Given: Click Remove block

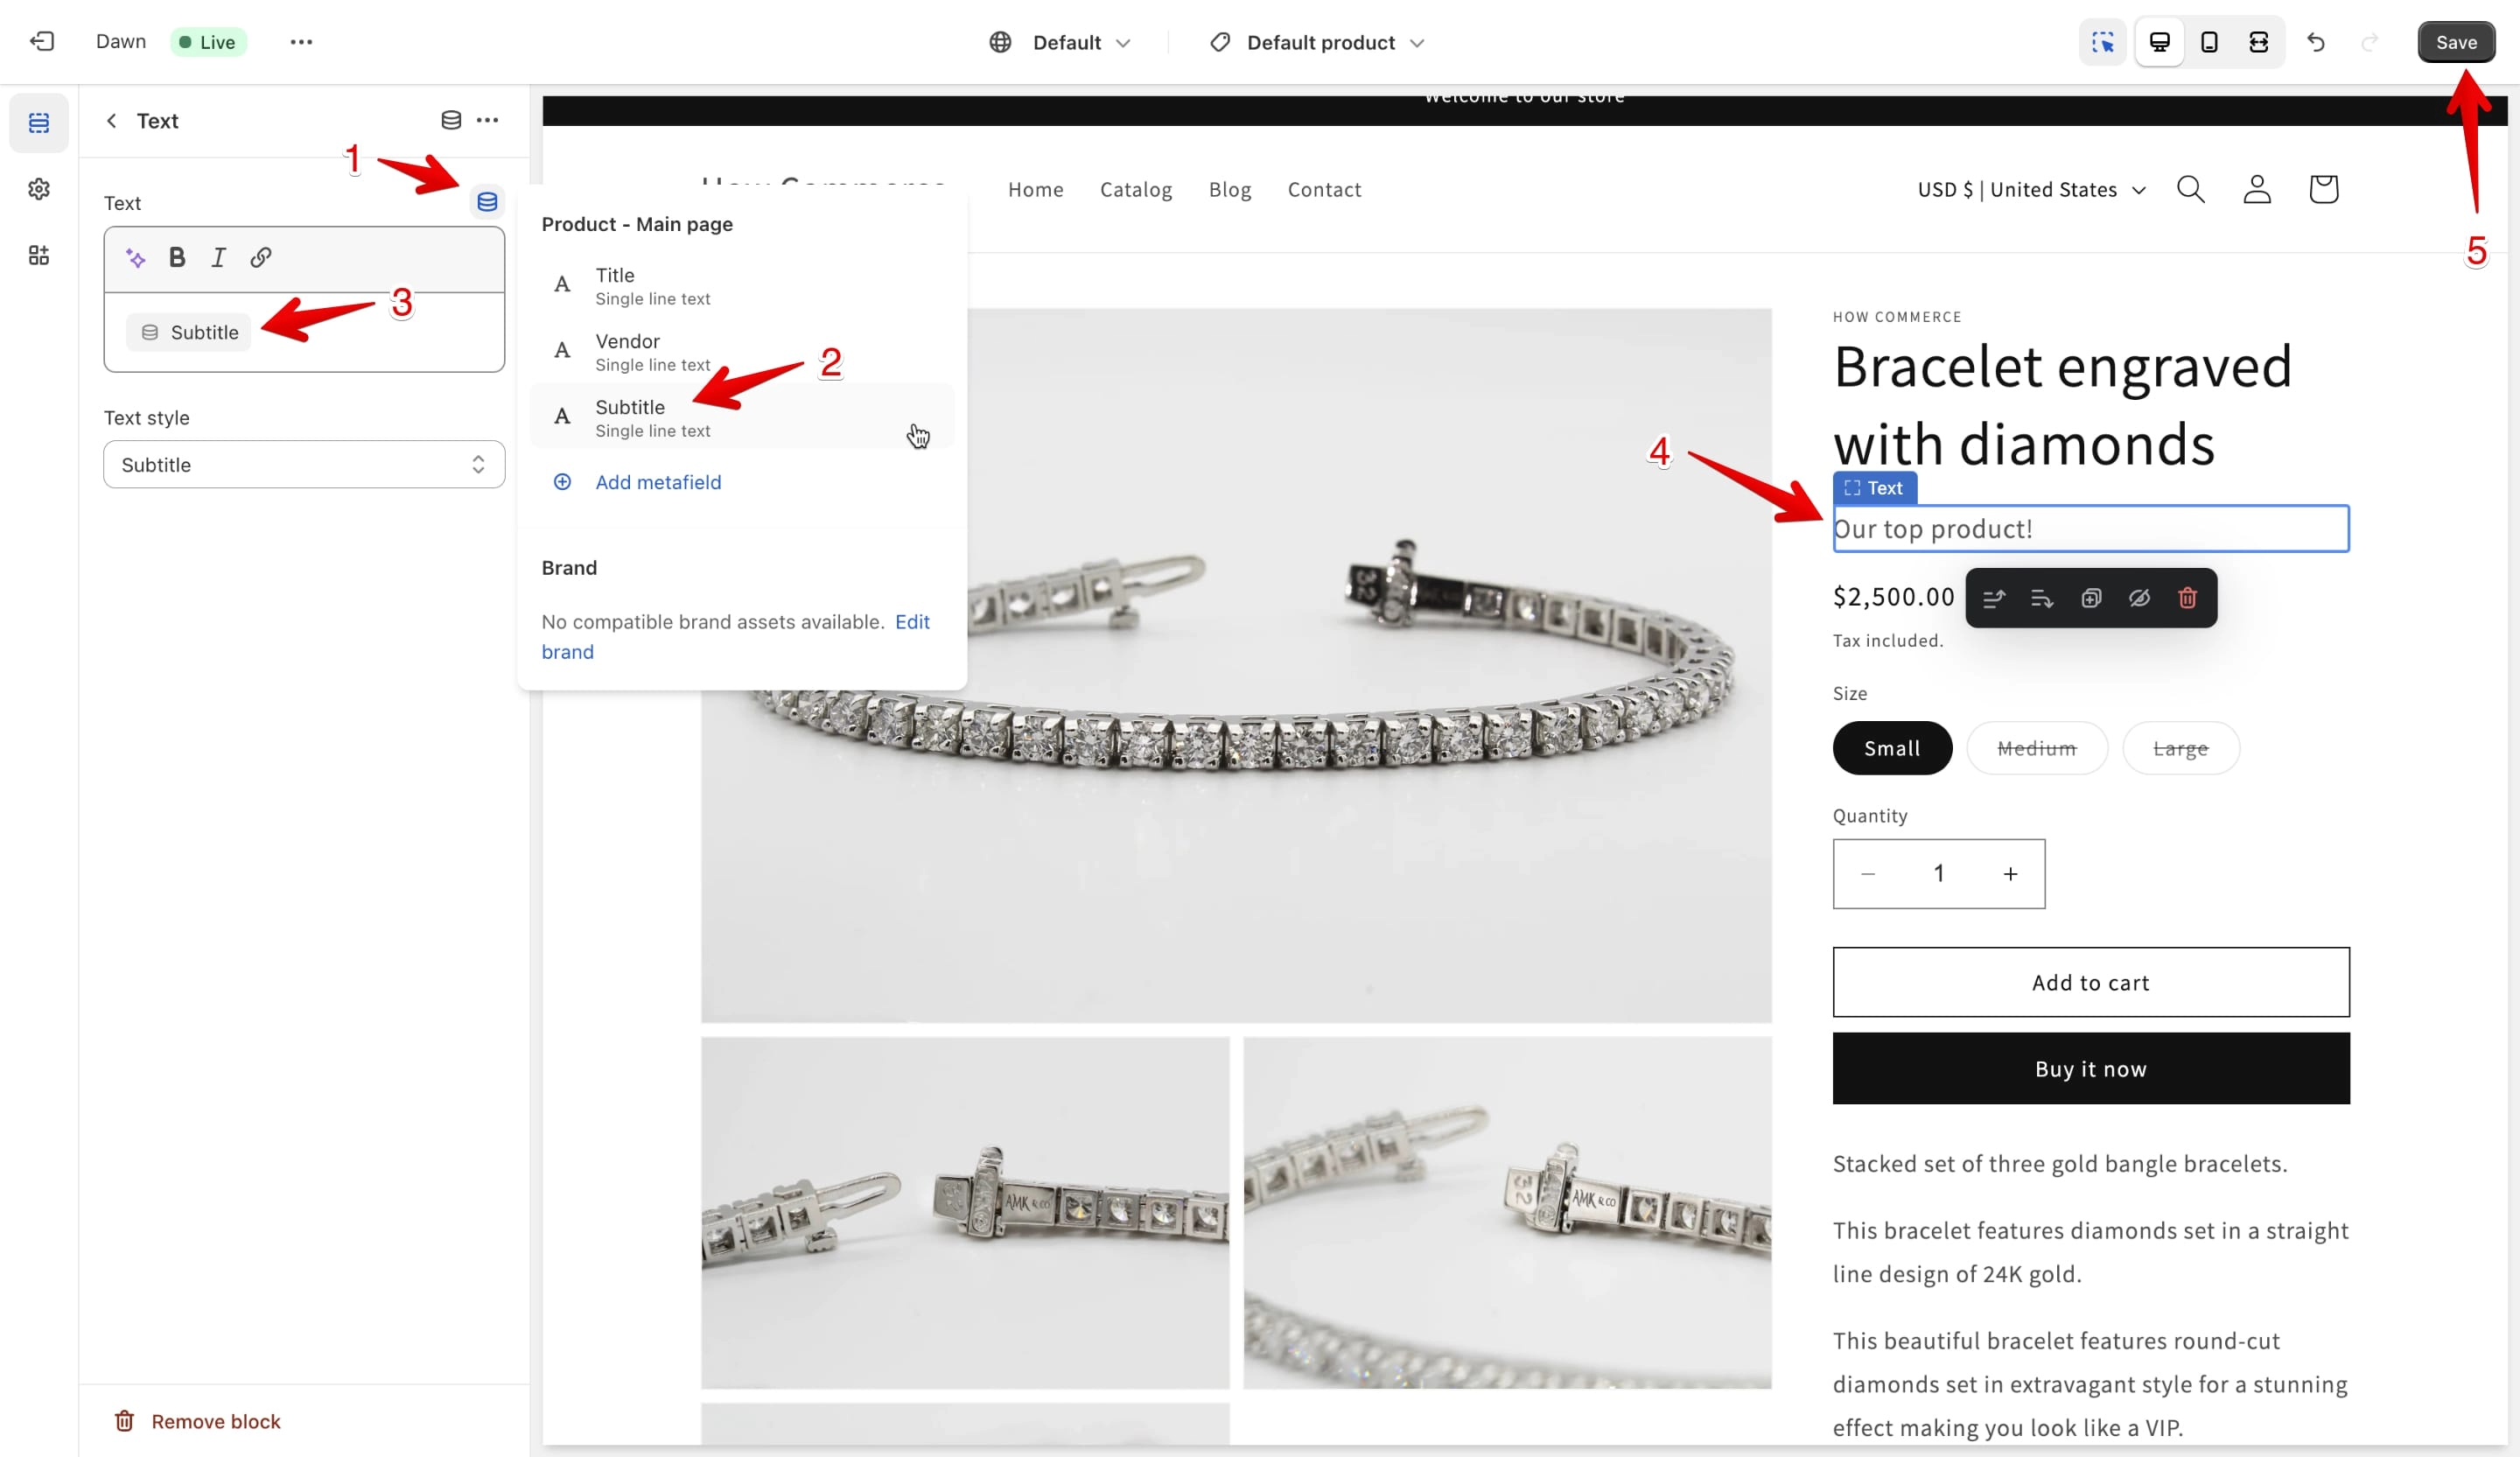Looking at the screenshot, I should click(198, 1421).
